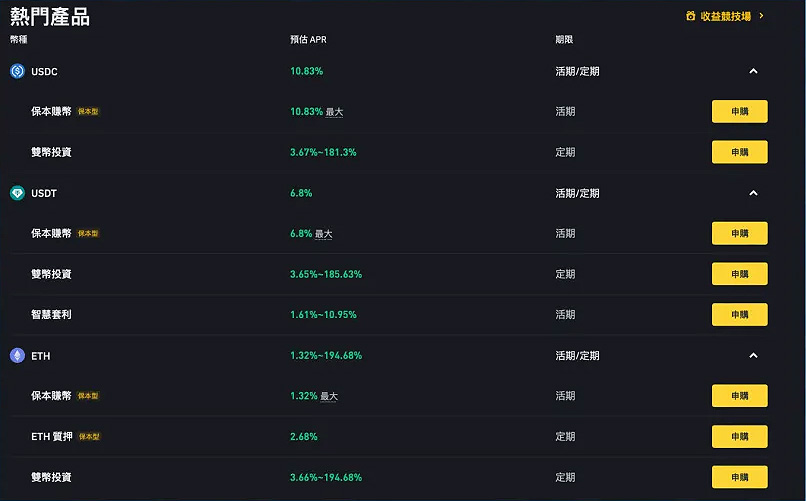
Task: Click 申購 for USDT 雙幣投資
Action: [739, 274]
